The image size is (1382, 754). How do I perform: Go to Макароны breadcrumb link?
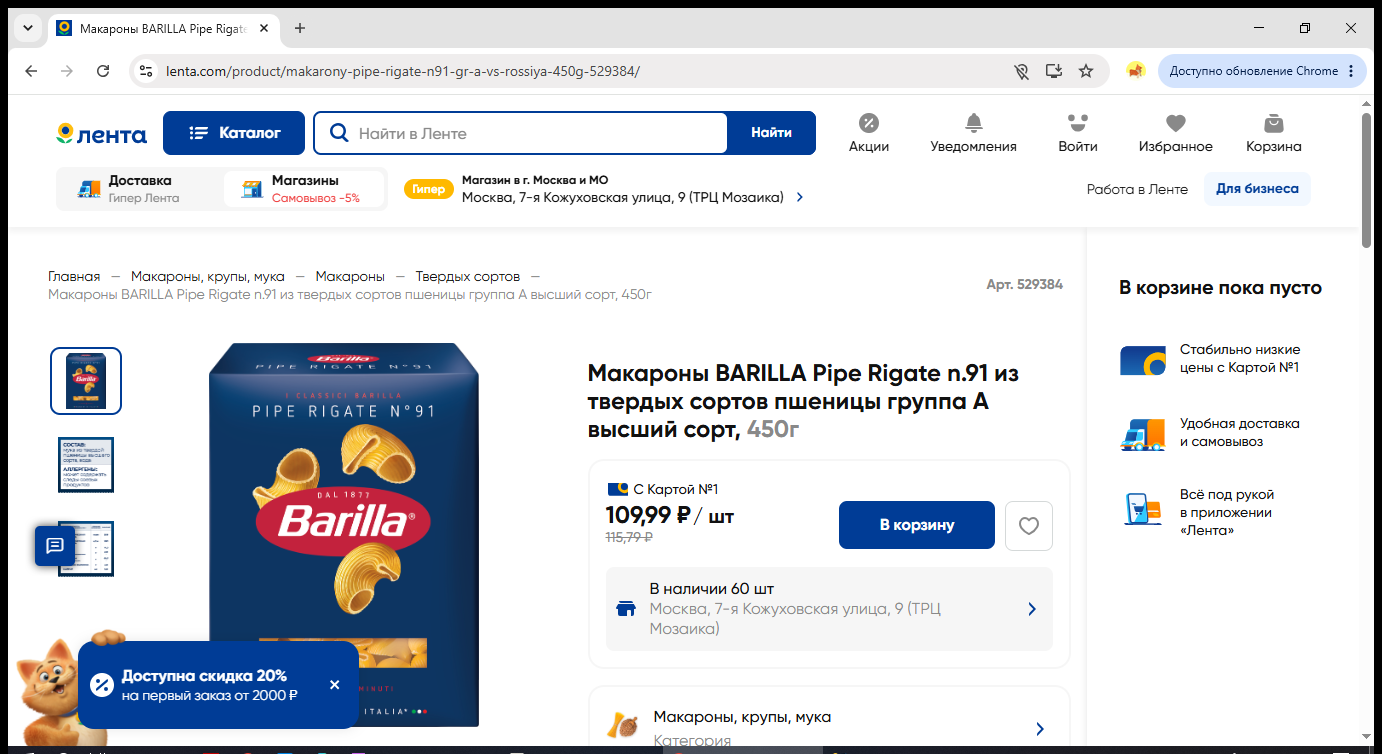click(x=350, y=276)
